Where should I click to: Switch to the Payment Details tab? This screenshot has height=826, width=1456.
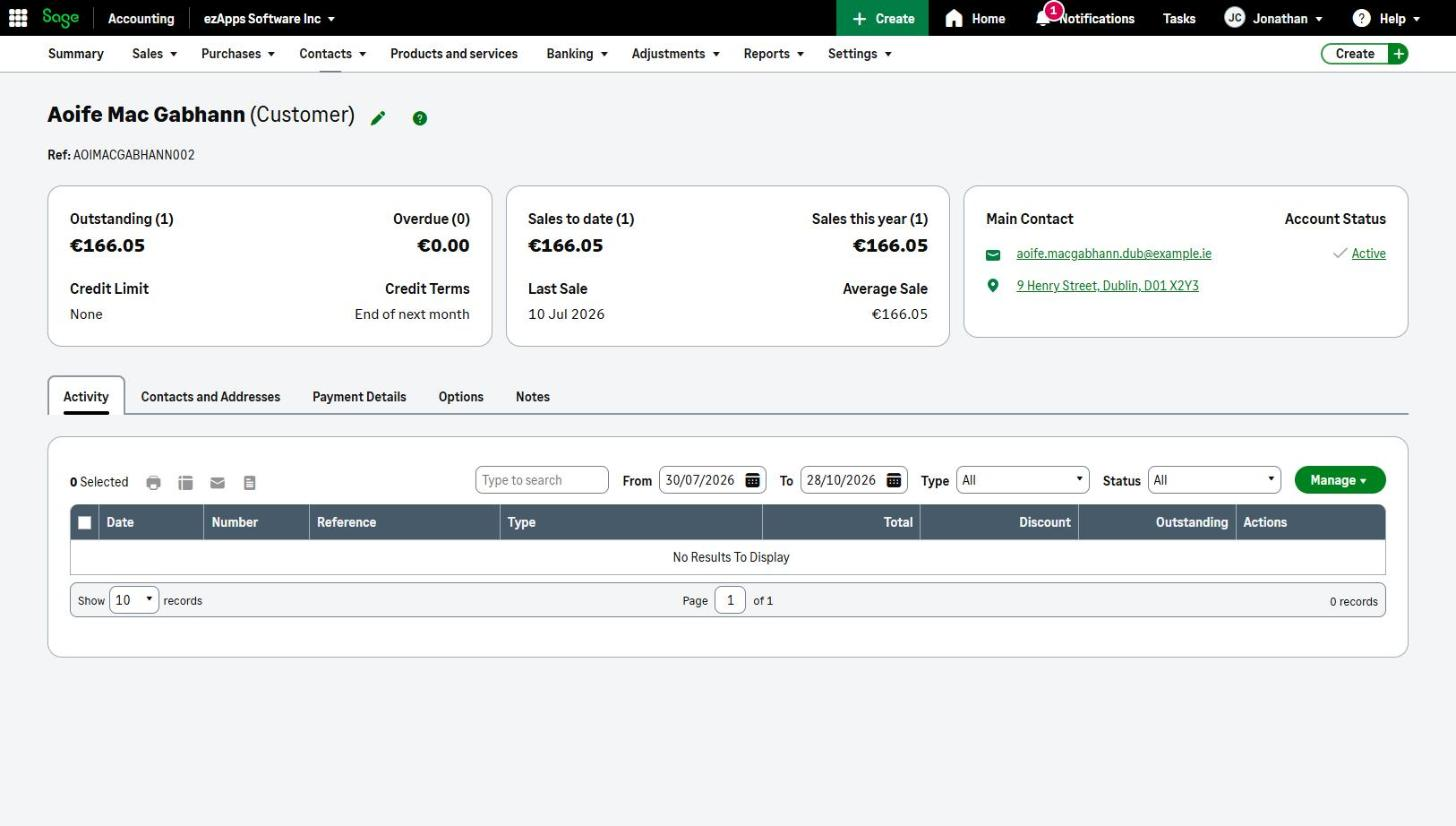pos(359,397)
